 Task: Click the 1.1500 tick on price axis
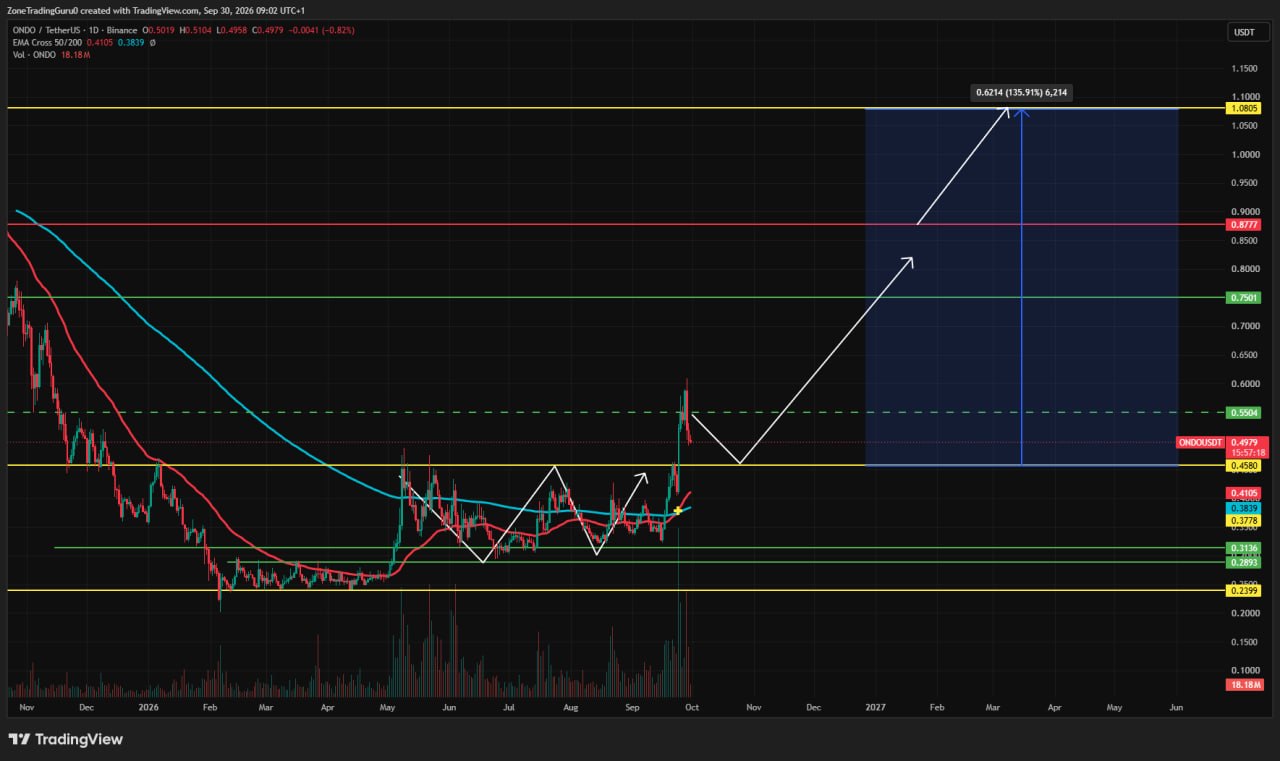click(1243, 68)
